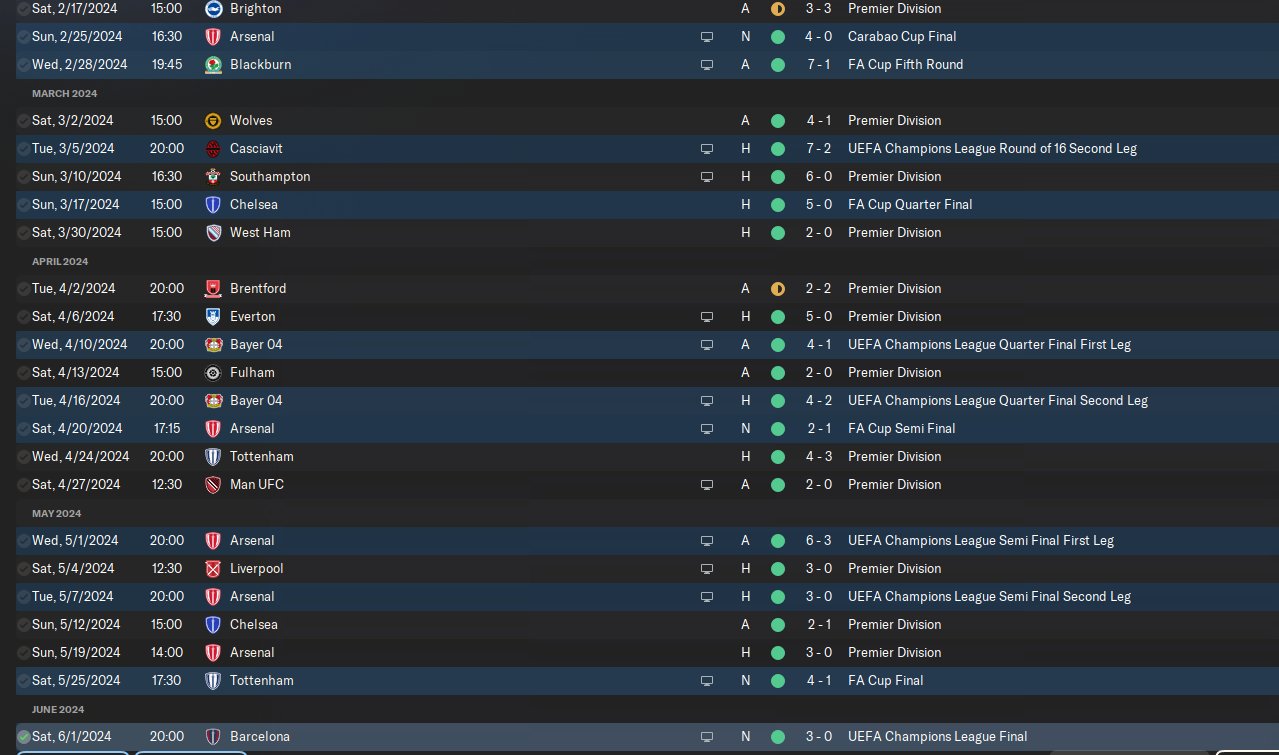Open the Blackburn club badge icon
Image resolution: width=1279 pixels, height=755 pixels.
click(x=212, y=64)
